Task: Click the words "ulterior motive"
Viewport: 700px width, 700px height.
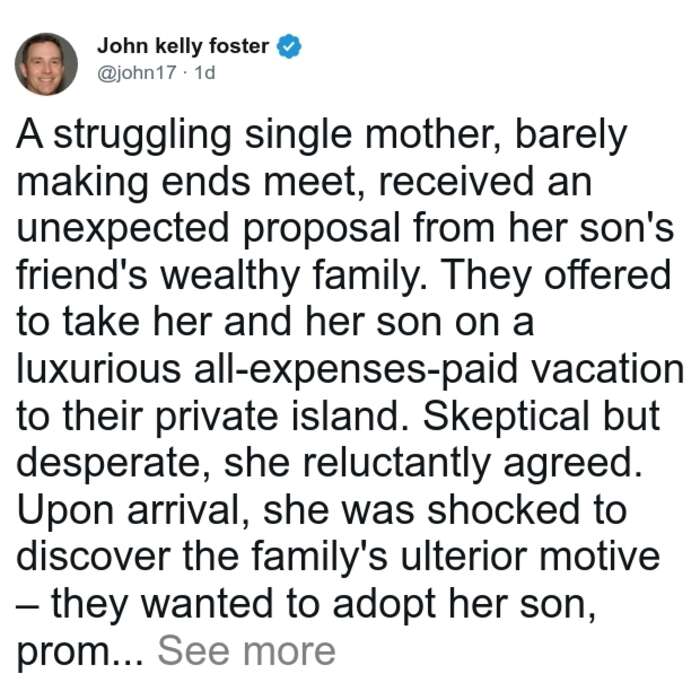Action: tap(530, 556)
